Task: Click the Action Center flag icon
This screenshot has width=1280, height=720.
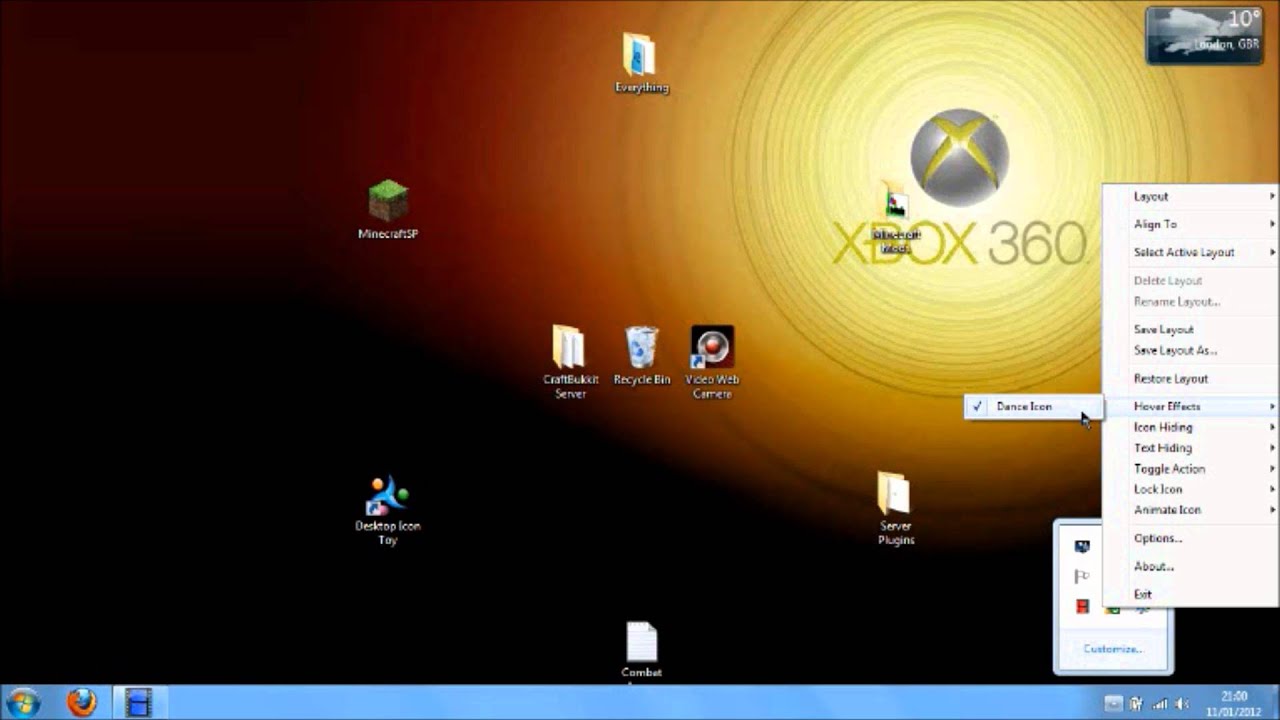Action: click(1081, 576)
